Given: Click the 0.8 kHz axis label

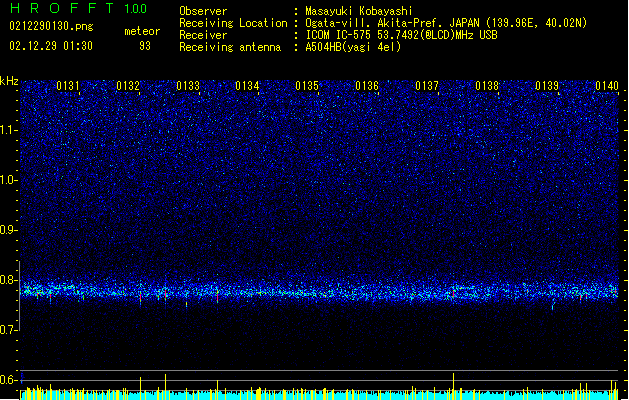Looking at the screenshot, I should [8, 280].
